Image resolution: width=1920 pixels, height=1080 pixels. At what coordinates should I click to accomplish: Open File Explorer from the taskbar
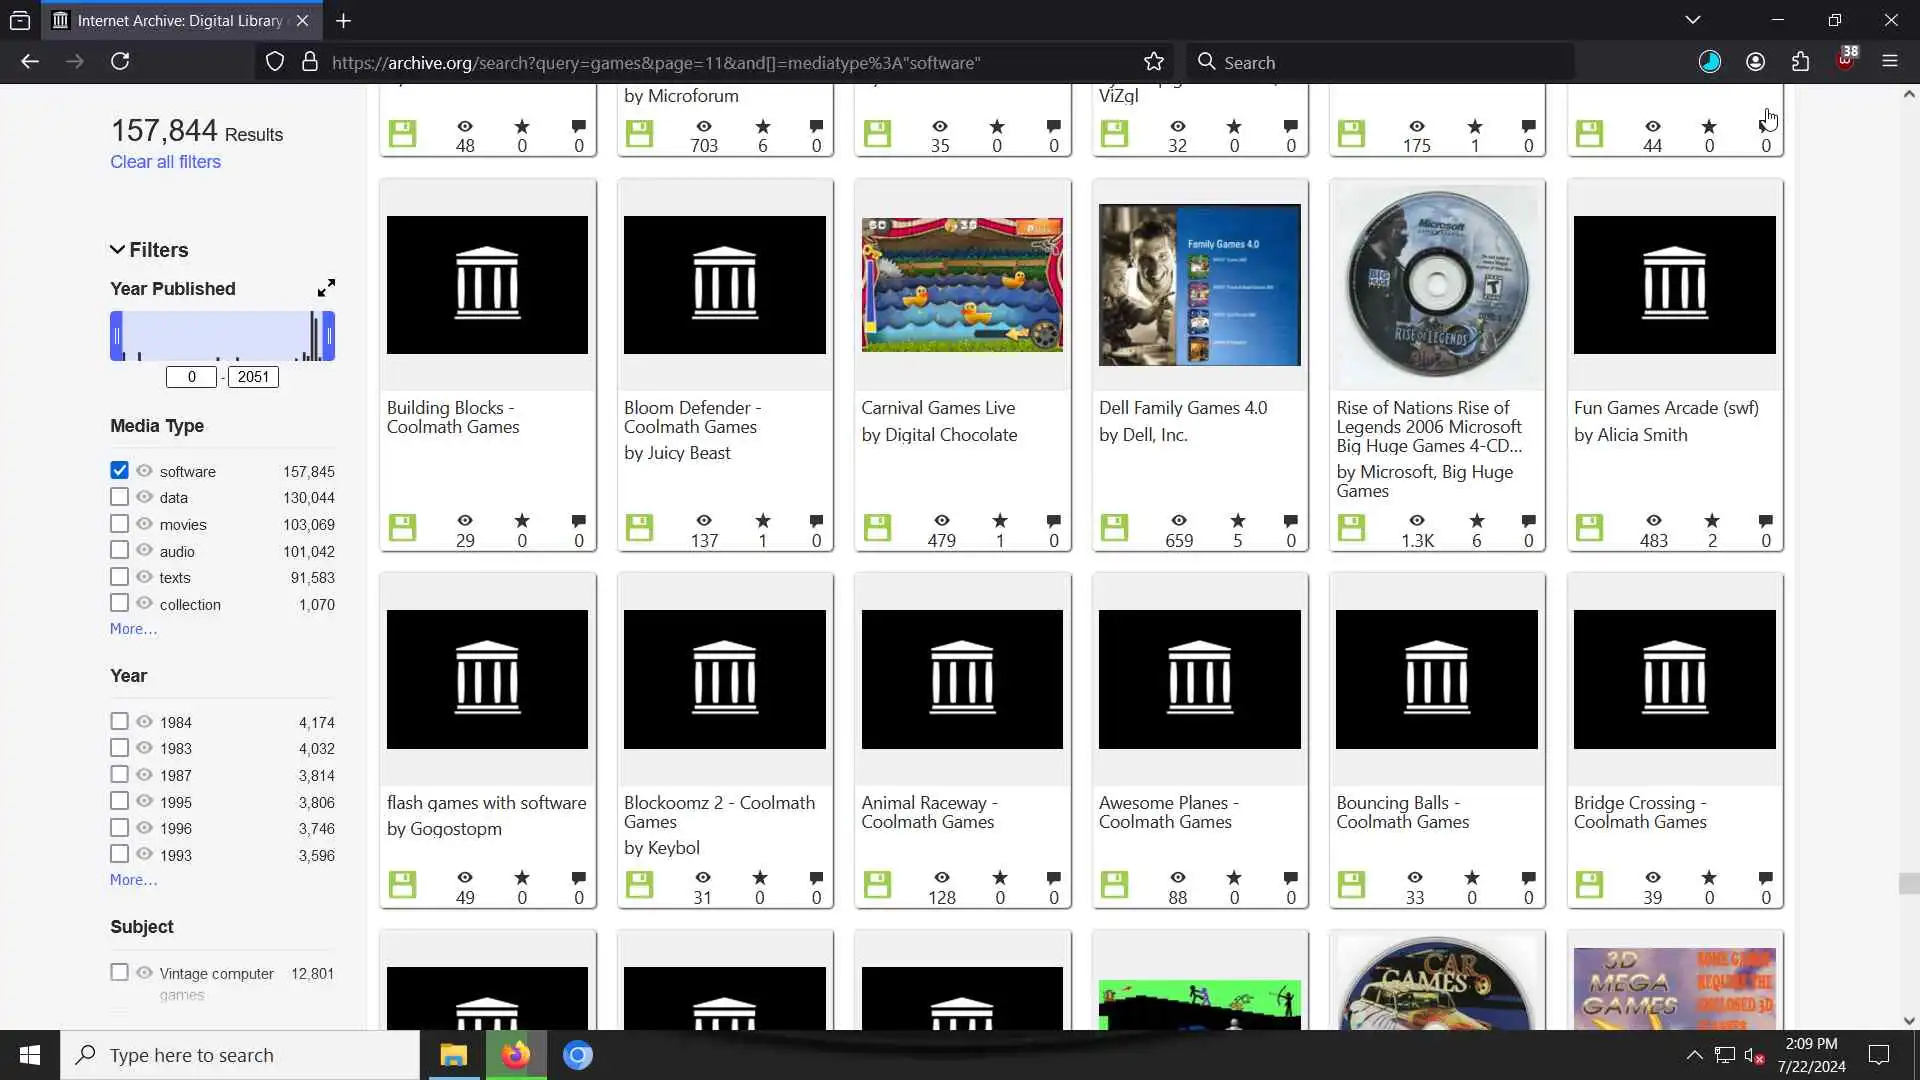point(453,1055)
